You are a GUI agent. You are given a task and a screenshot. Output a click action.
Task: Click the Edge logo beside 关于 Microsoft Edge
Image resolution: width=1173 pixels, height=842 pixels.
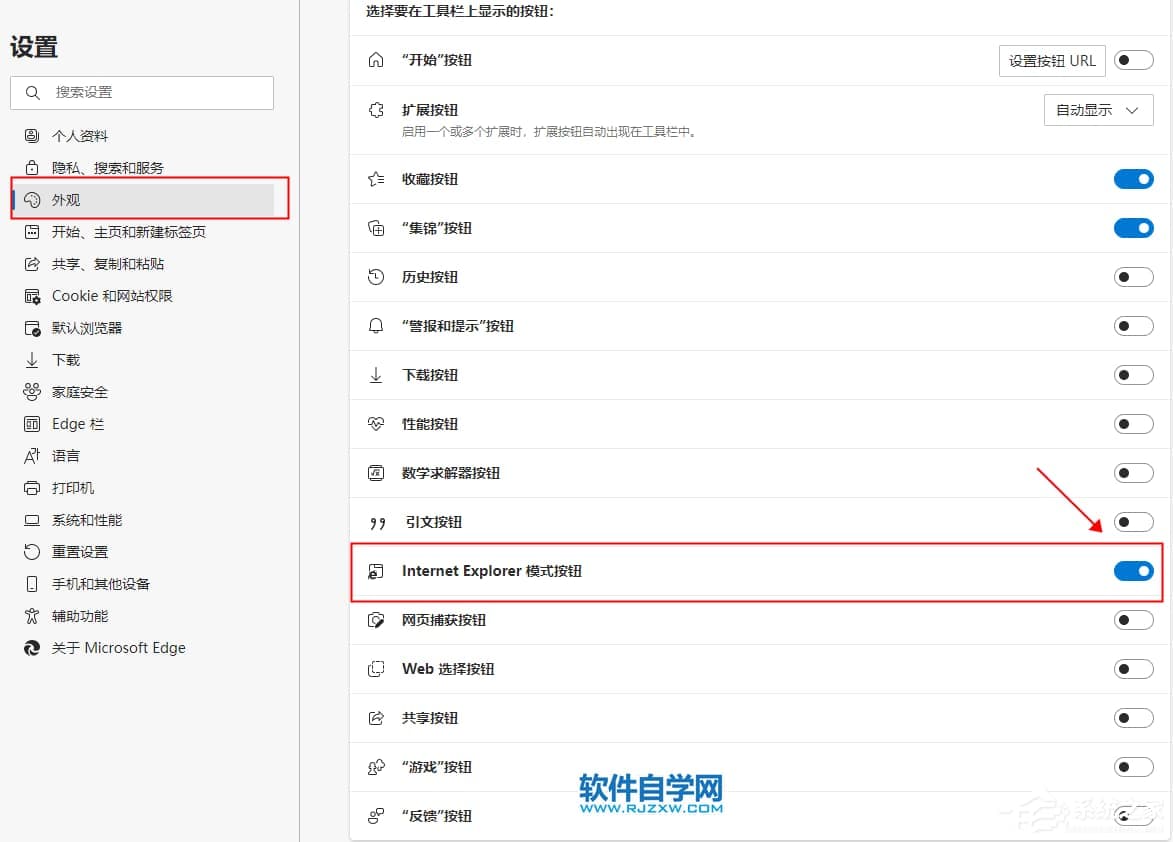click(x=32, y=648)
